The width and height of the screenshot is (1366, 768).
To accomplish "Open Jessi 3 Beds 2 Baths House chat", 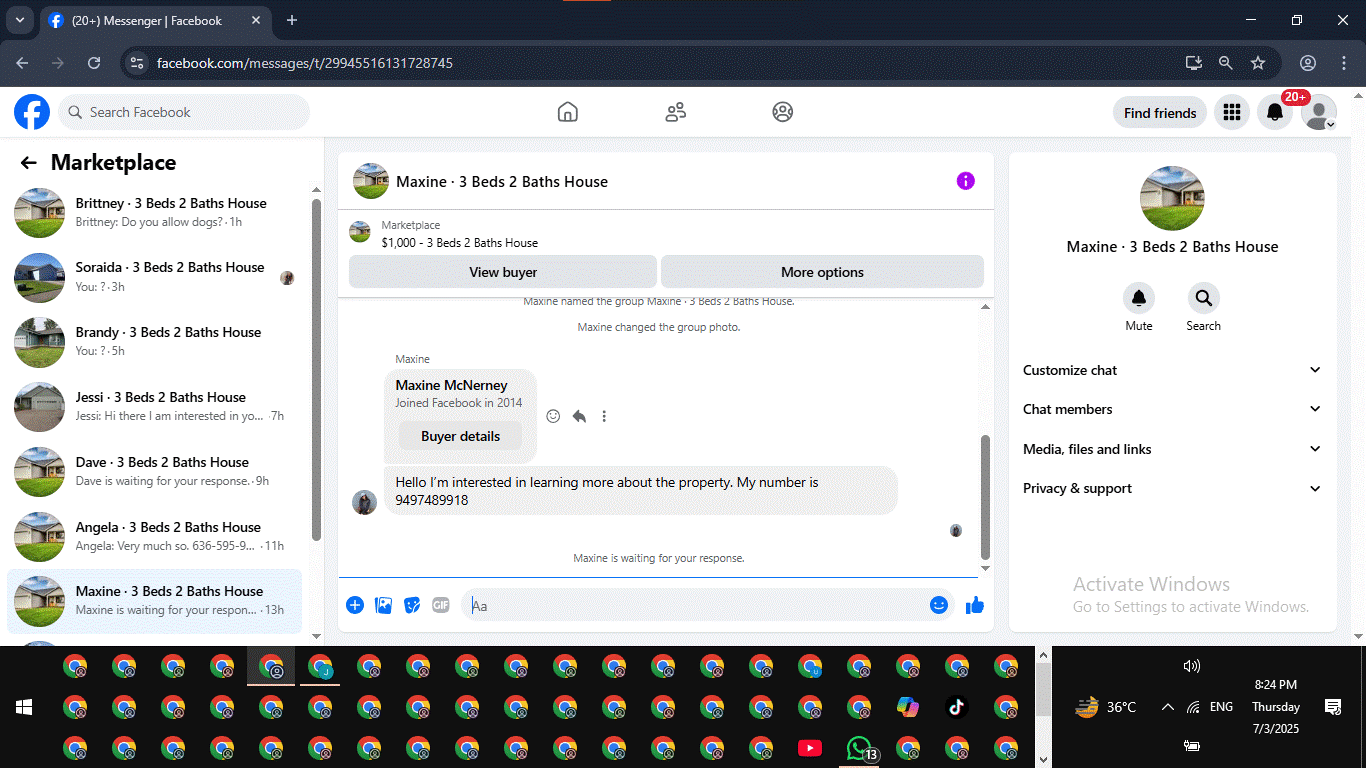I will 155,407.
